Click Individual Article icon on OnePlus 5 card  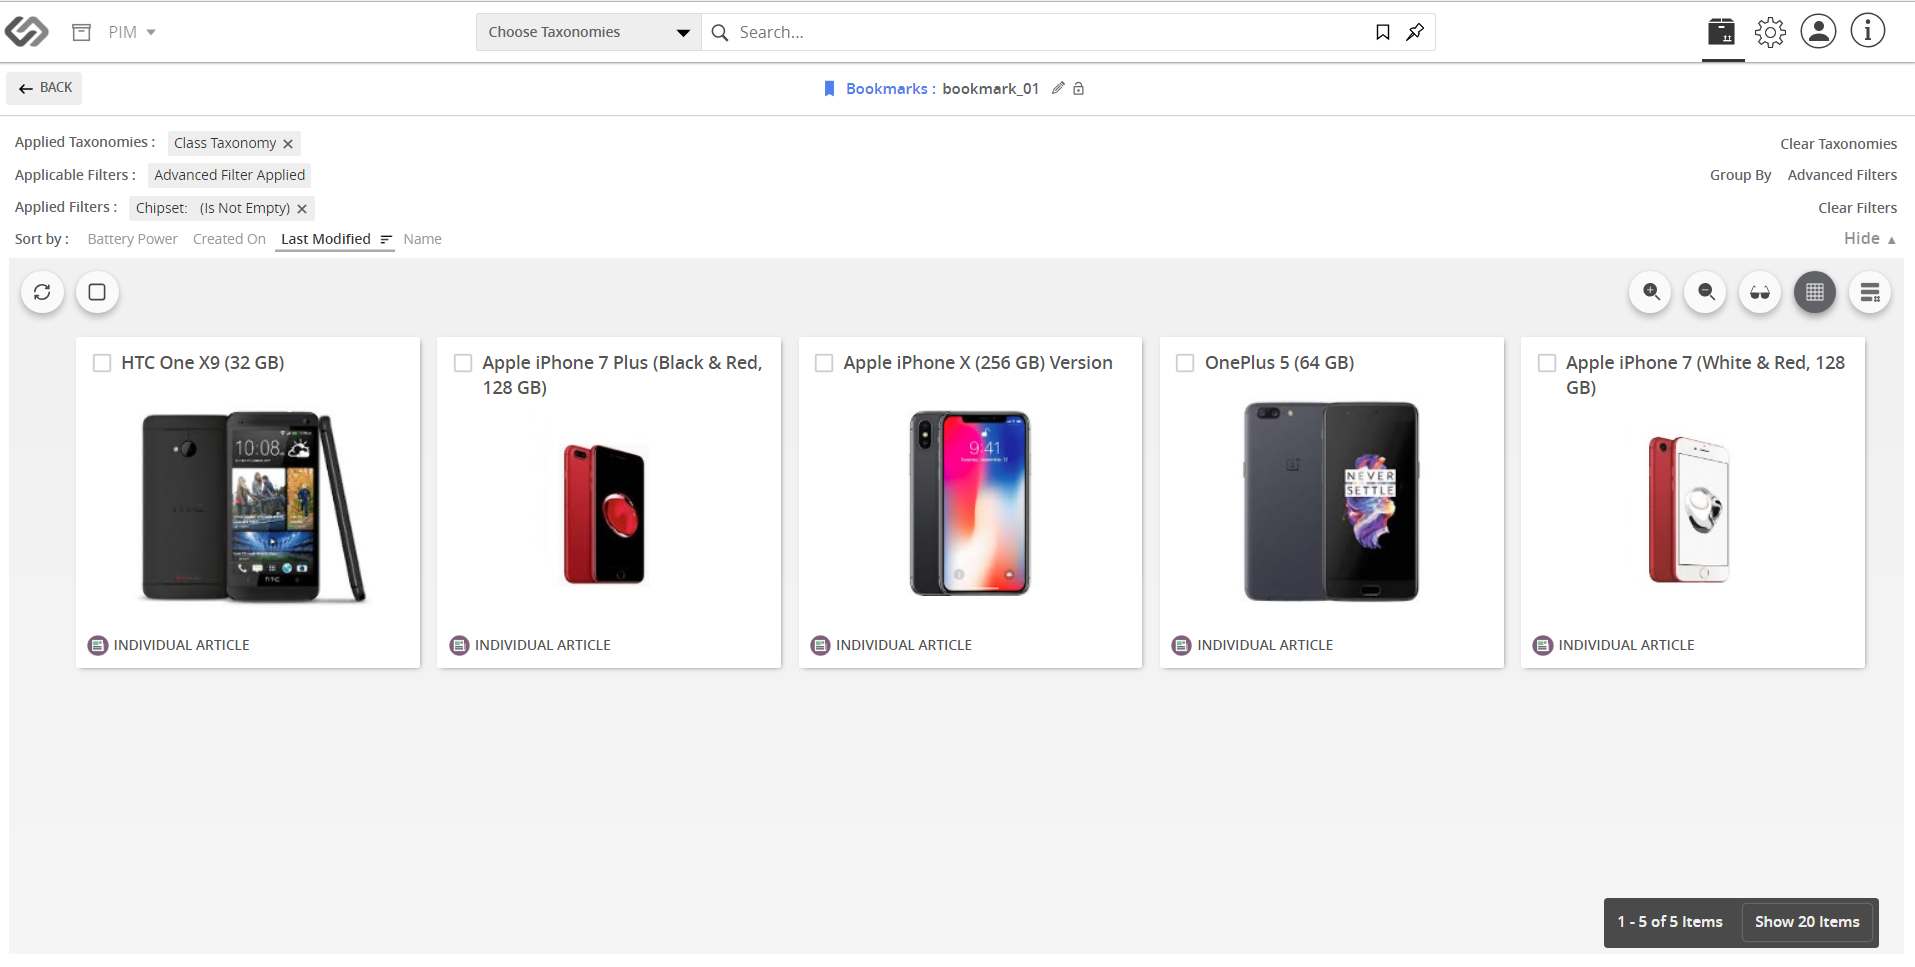1182,645
